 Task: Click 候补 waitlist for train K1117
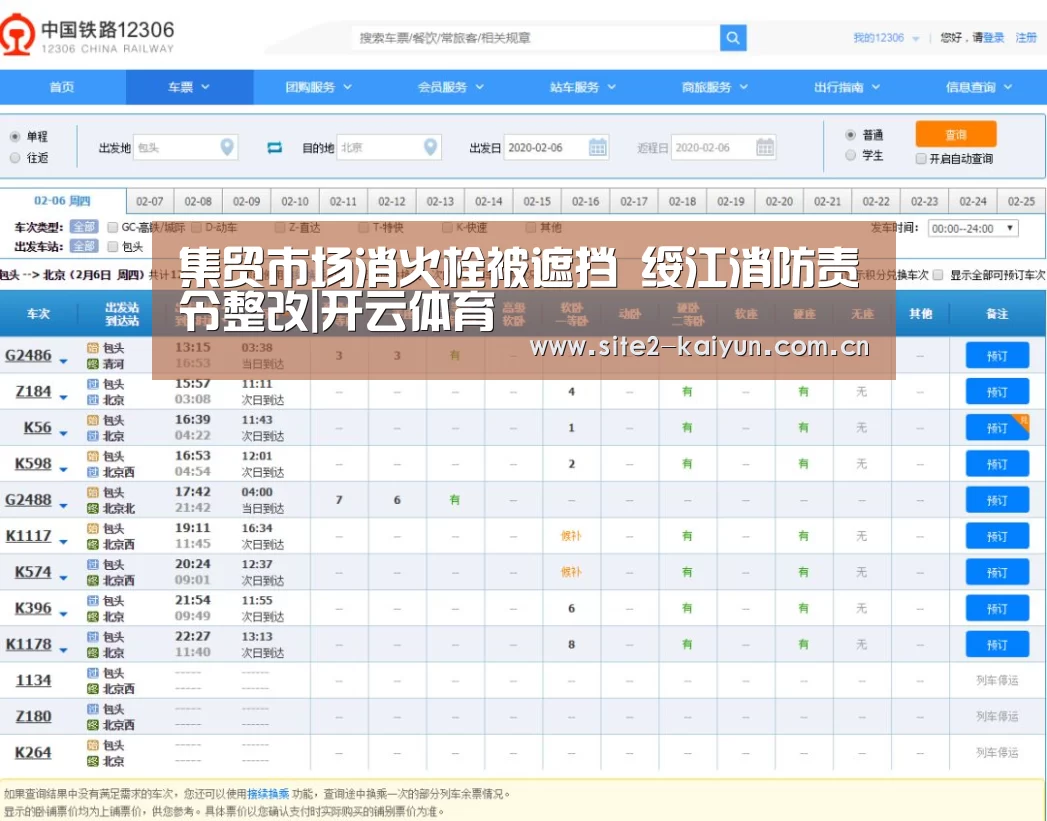[x=571, y=536]
